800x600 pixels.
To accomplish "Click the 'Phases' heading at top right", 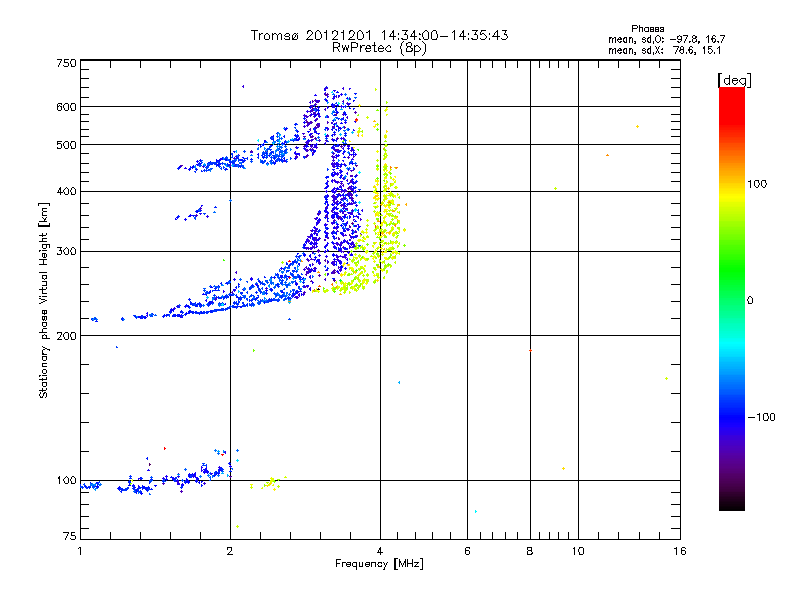I will pos(647,29).
